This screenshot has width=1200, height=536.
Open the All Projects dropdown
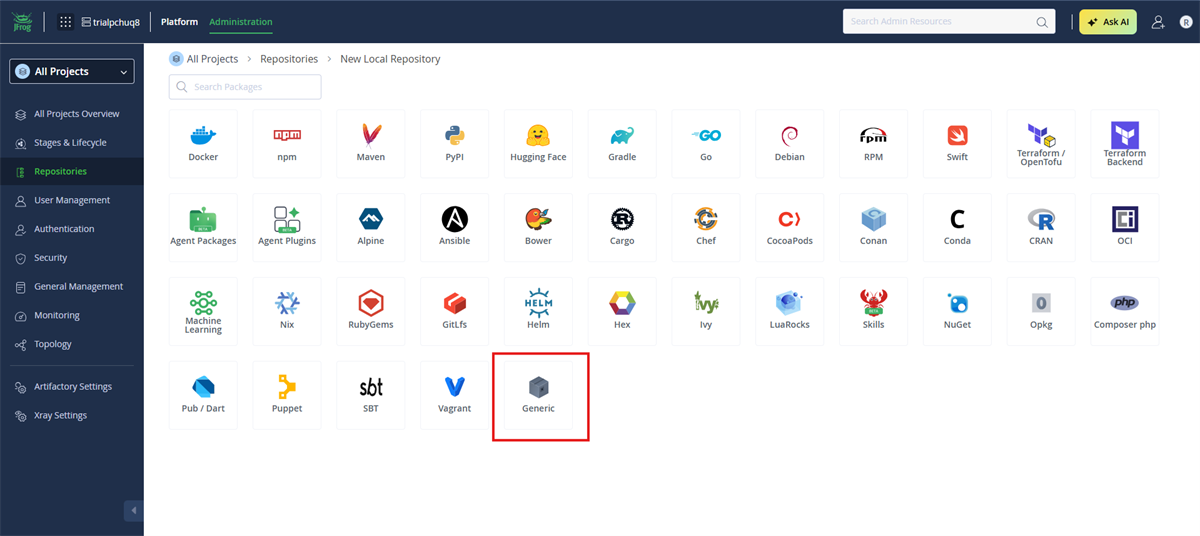71,71
